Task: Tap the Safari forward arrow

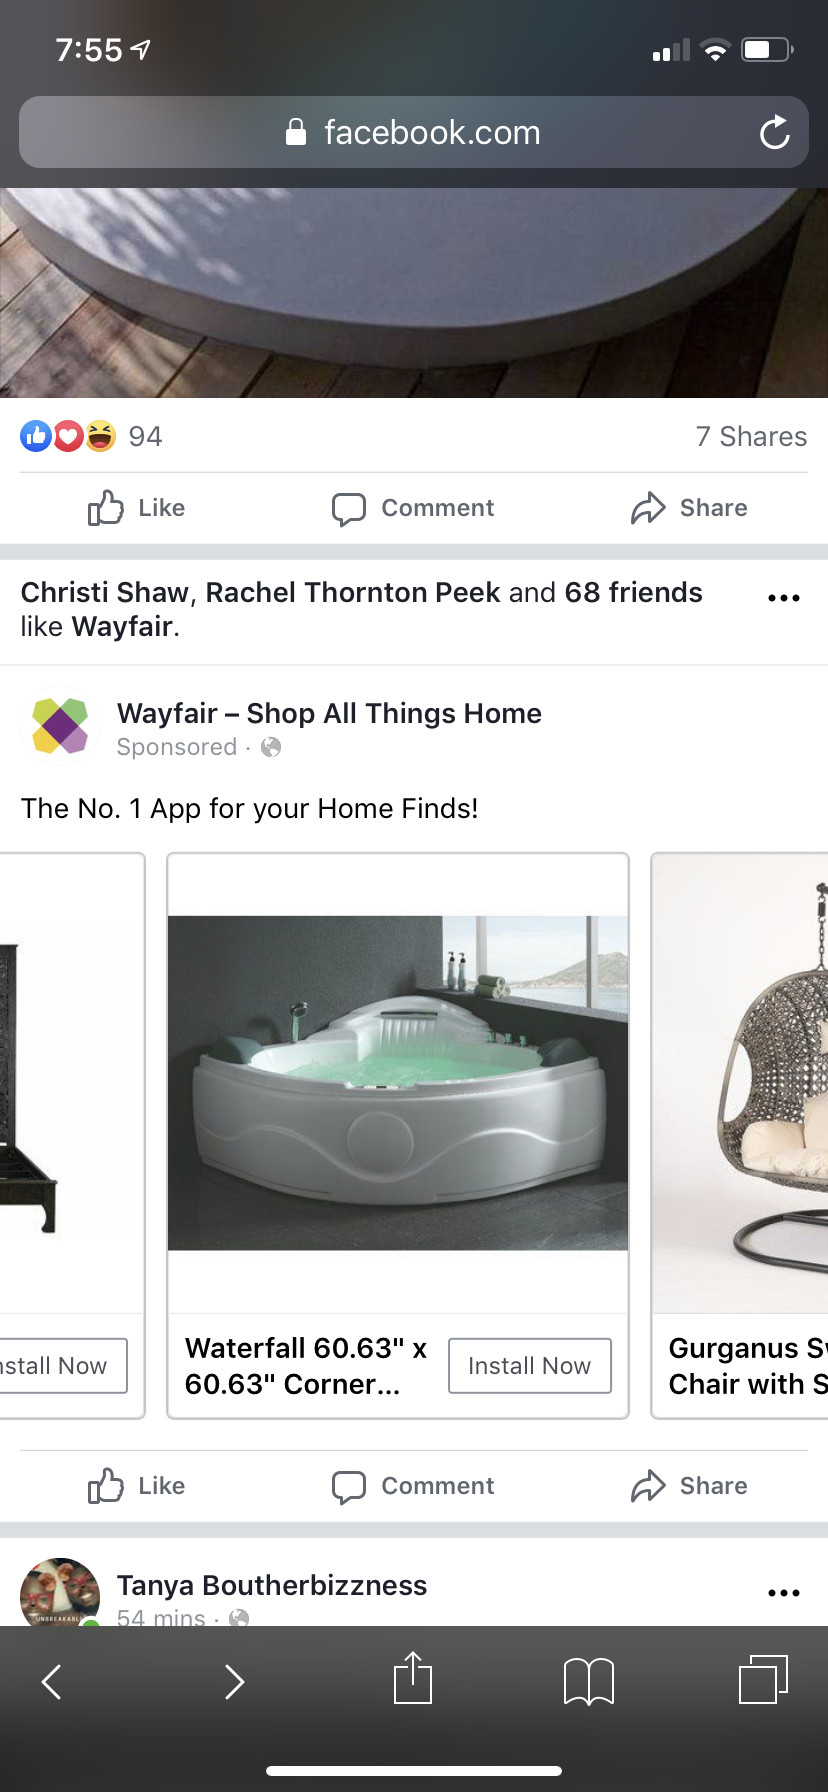Action: click(x=234, y=1681)
